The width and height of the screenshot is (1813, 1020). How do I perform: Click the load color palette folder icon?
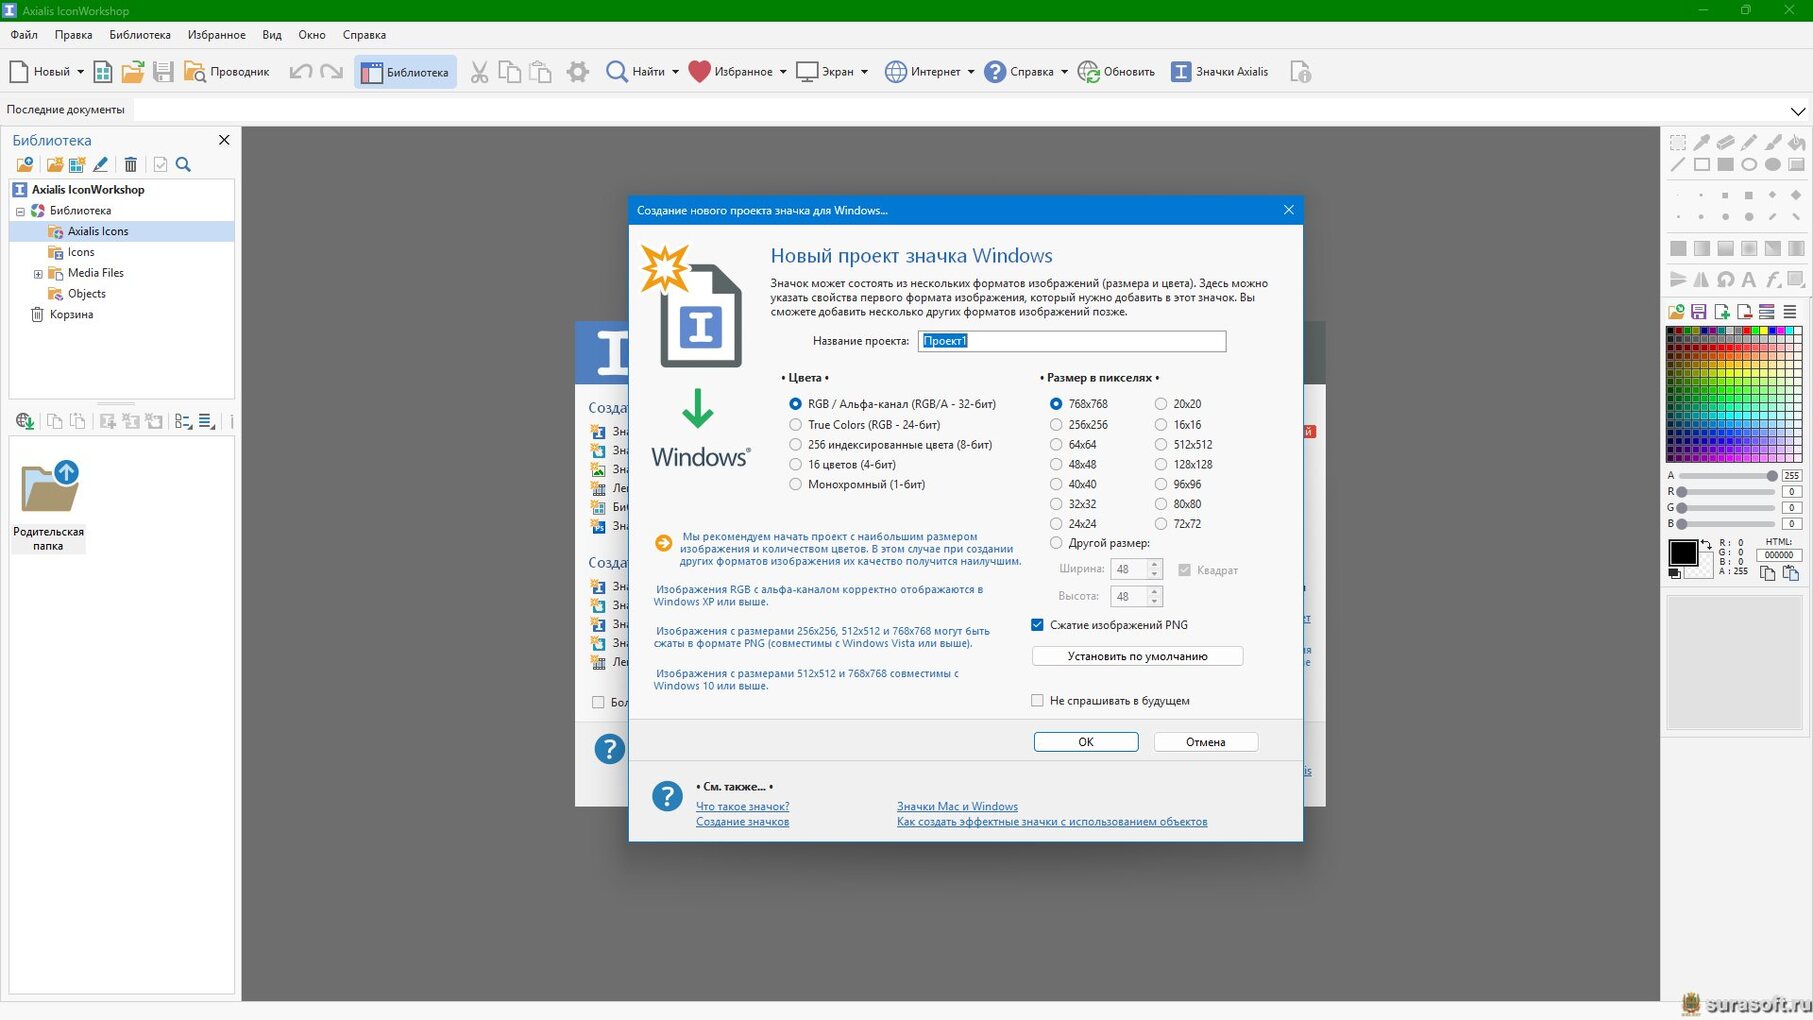[x=1676, y=312]
